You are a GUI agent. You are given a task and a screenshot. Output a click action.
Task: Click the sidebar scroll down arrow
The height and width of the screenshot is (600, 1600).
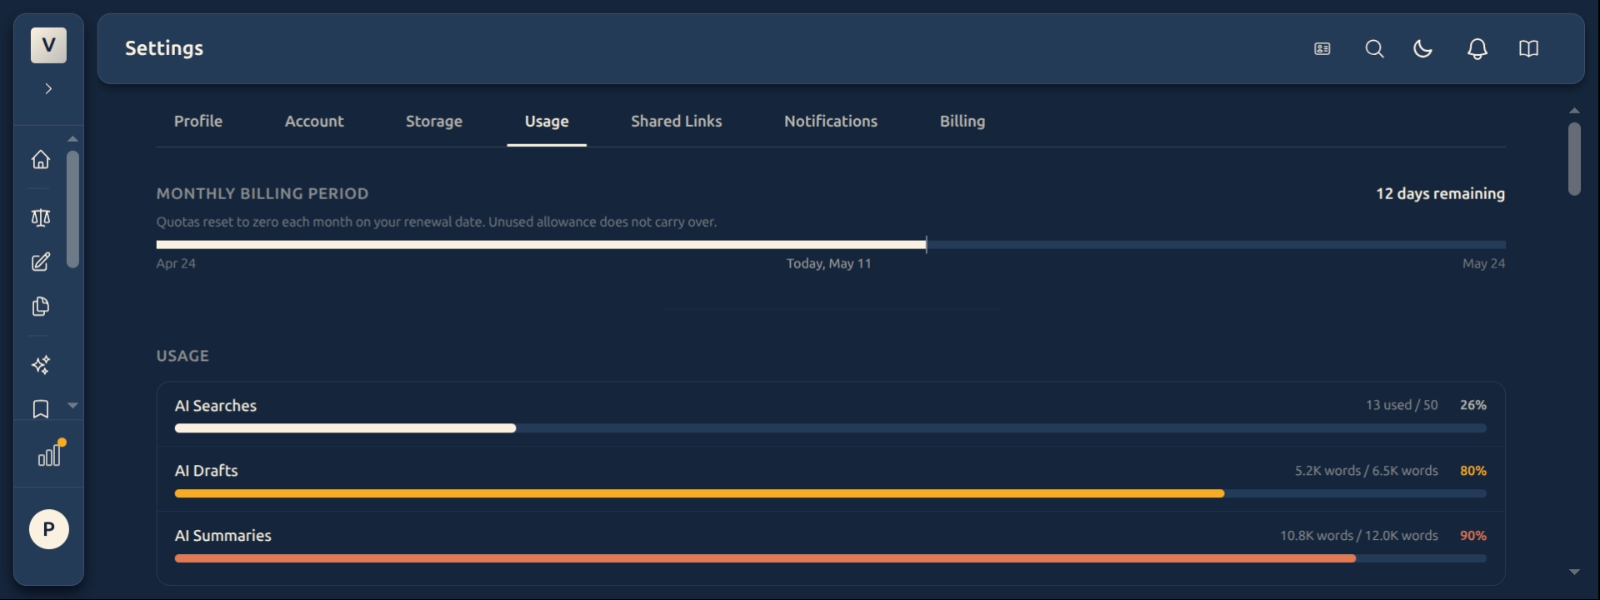coord(73,405)
